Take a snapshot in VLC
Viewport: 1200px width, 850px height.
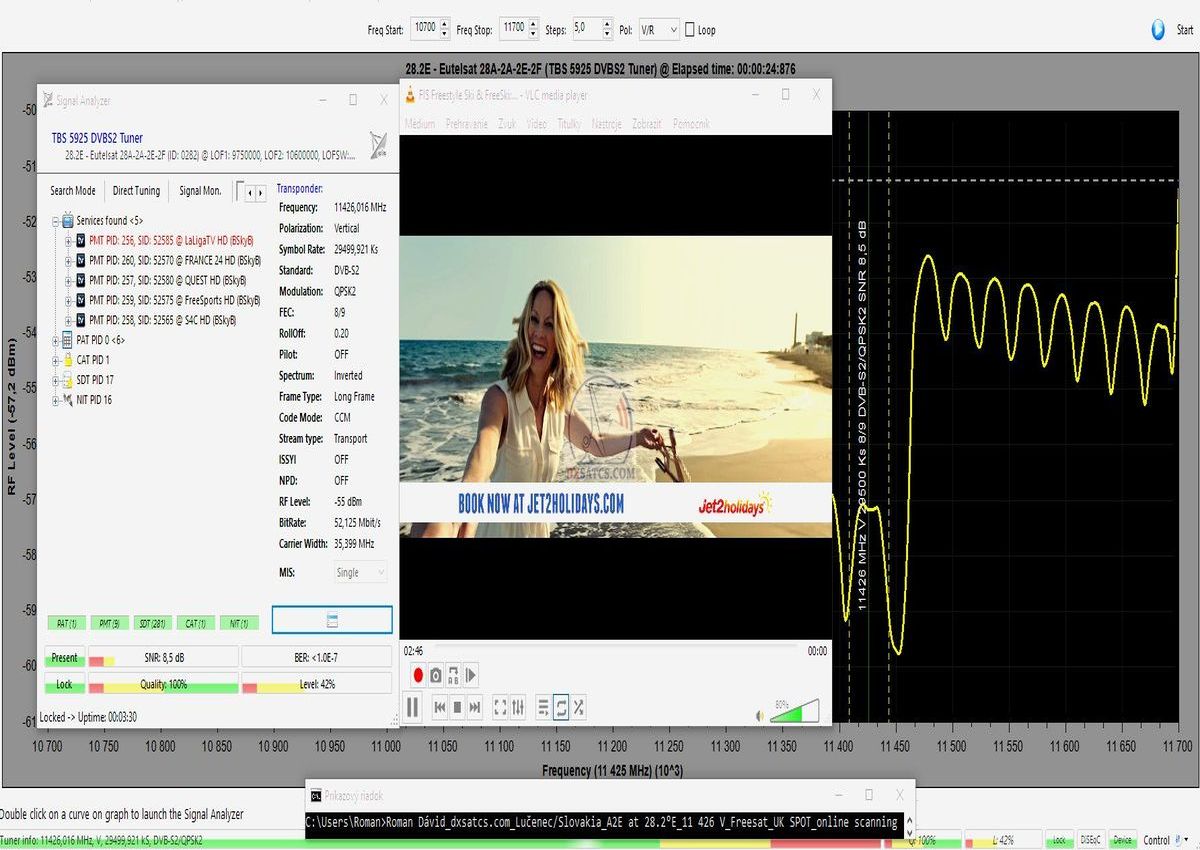pos(436,675)
